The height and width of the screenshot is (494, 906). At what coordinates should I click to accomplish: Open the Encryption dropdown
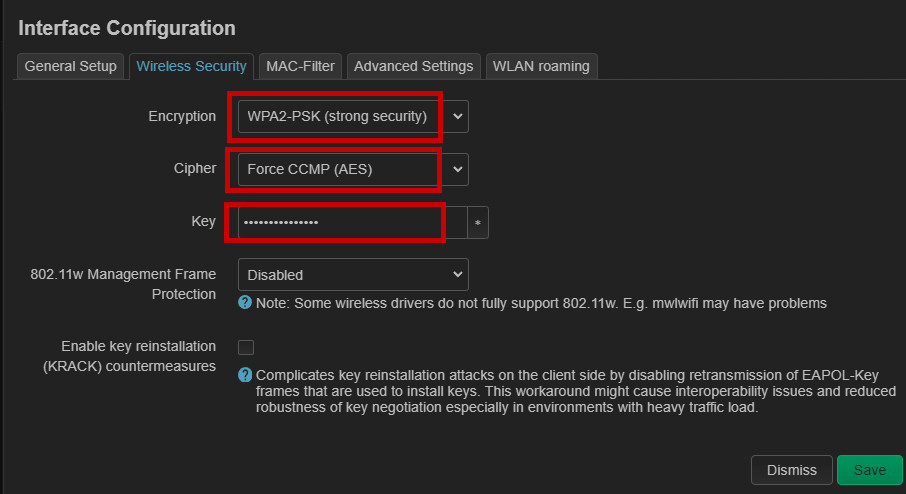click(340, 116)
